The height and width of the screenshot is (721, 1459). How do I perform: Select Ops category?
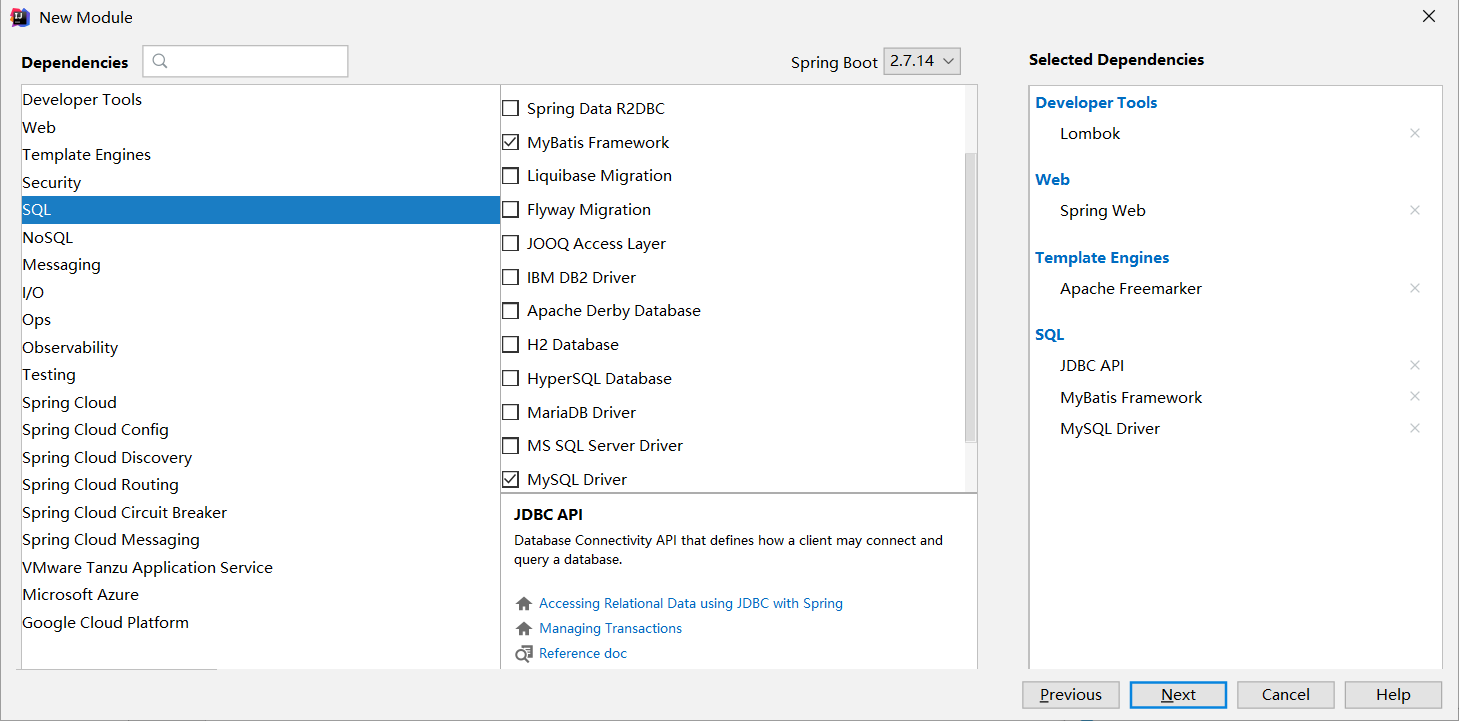pos(260,320)
